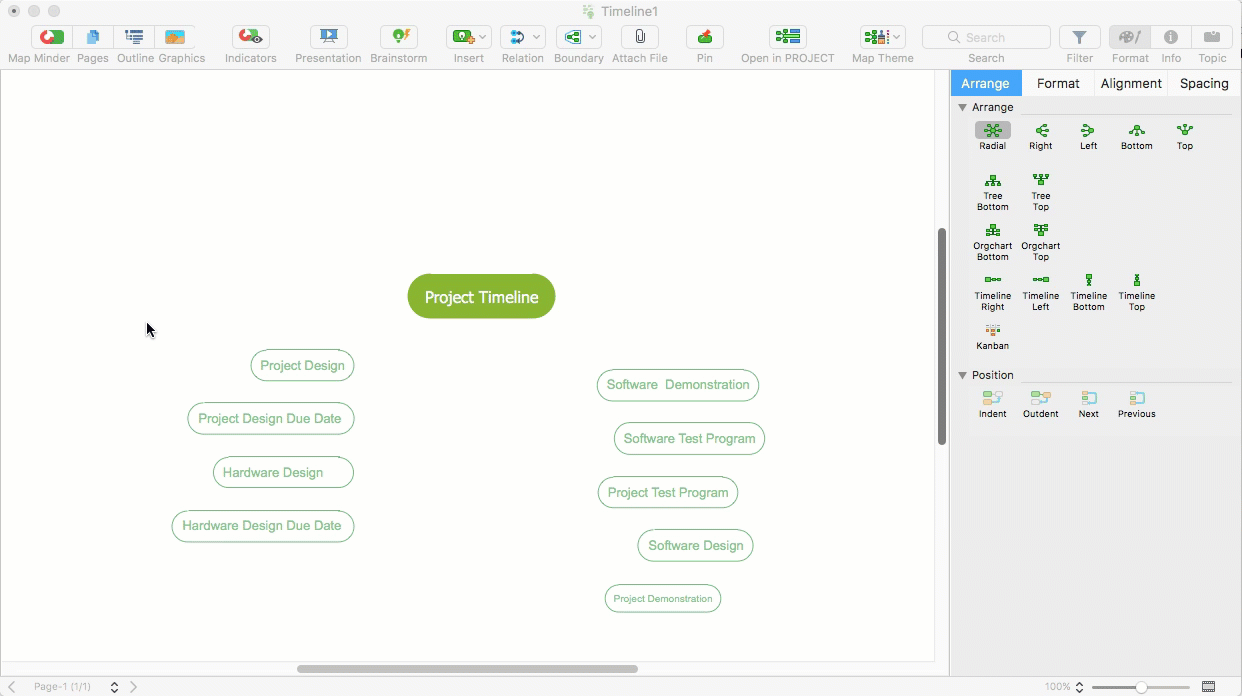Click the Map Theme icon
This screenshot has height=696, width=1242.
tap(876, 37)
